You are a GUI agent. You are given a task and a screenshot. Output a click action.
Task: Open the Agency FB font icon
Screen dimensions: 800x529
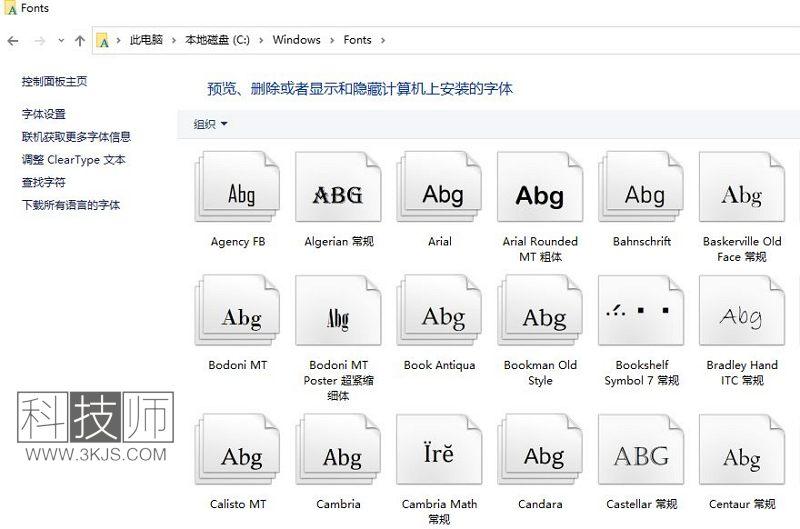pyautogui.click(x=238, y=193)
